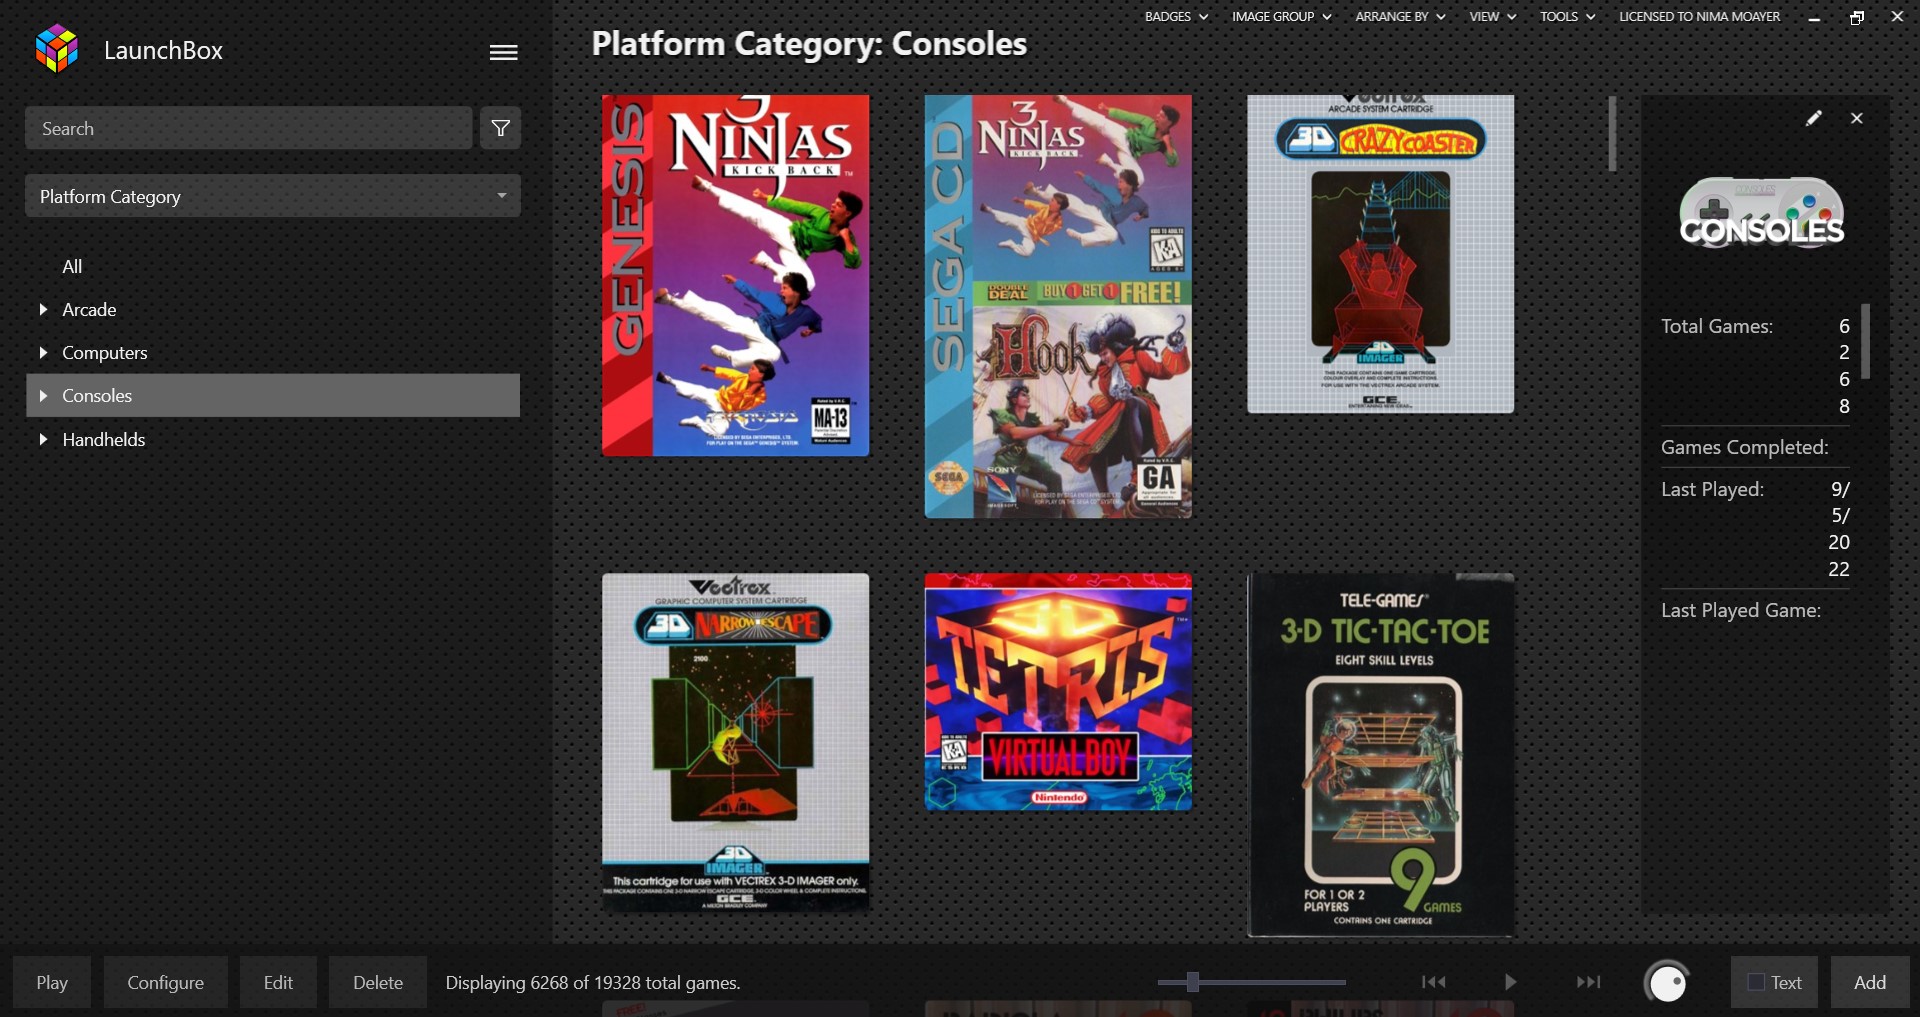1920x1017 pixels.
Task: Click the Total Games label
Action: (1716, 326)
